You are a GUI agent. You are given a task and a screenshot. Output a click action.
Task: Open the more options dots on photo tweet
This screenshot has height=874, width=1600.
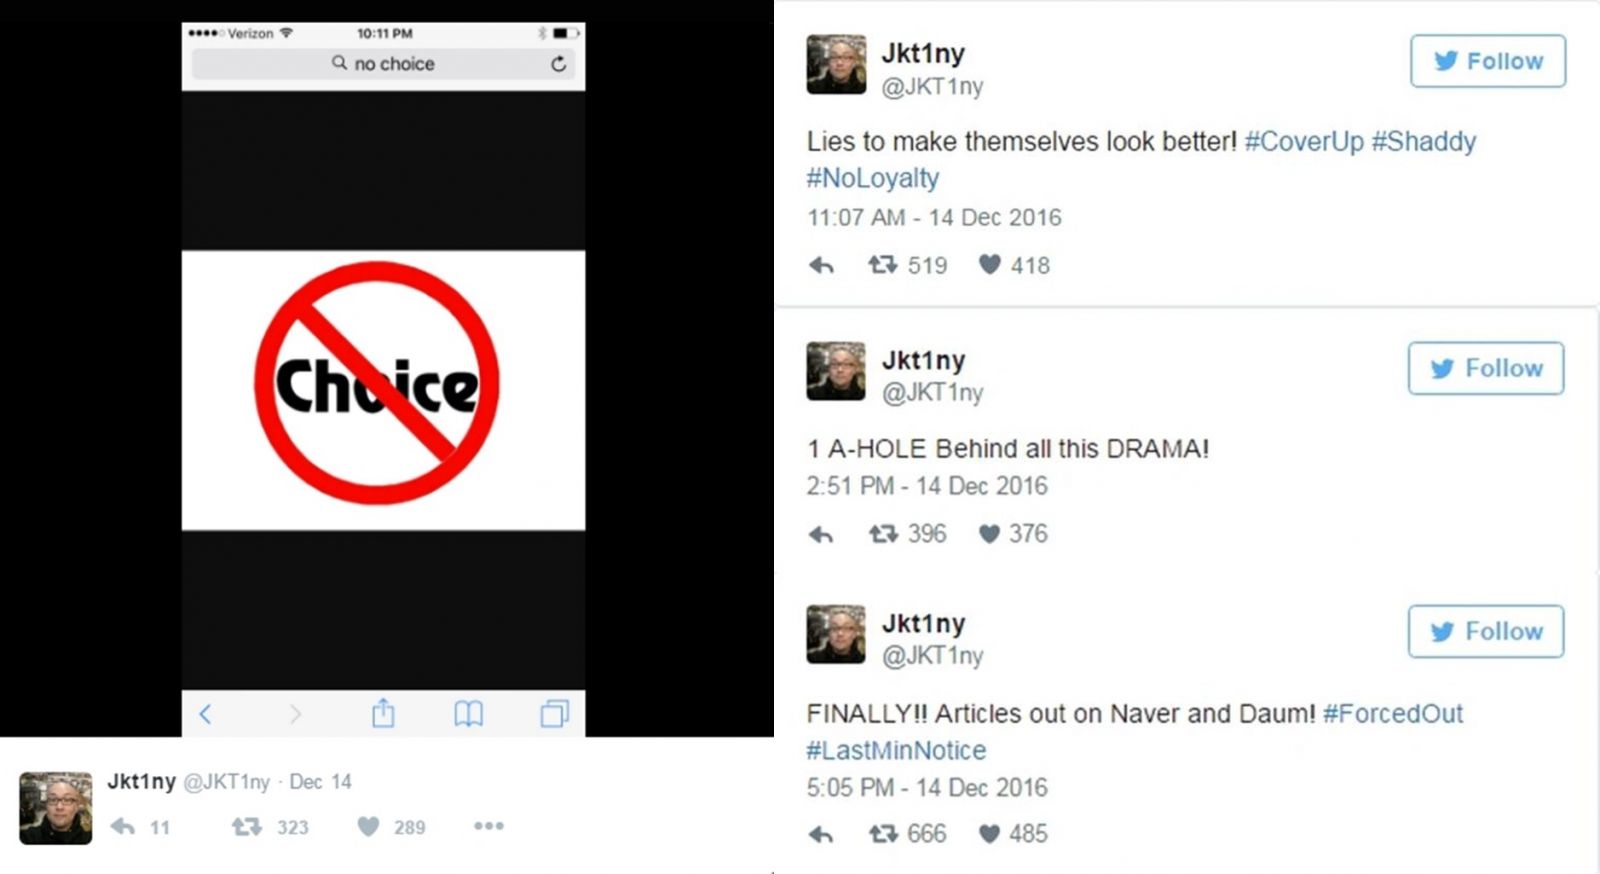coord(489,826)
